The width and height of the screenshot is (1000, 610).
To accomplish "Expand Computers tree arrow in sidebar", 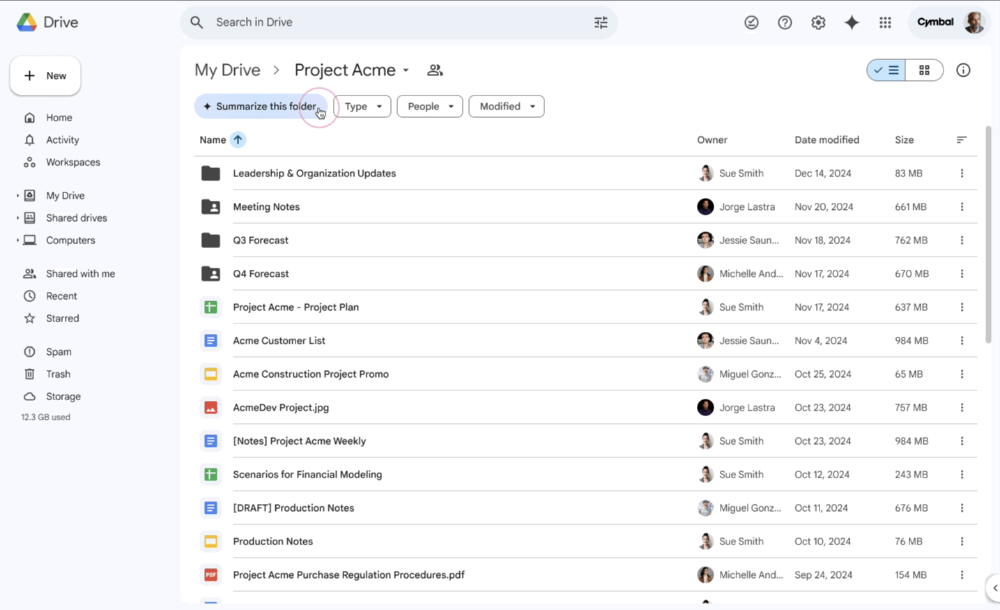I will tap(17, 241).
